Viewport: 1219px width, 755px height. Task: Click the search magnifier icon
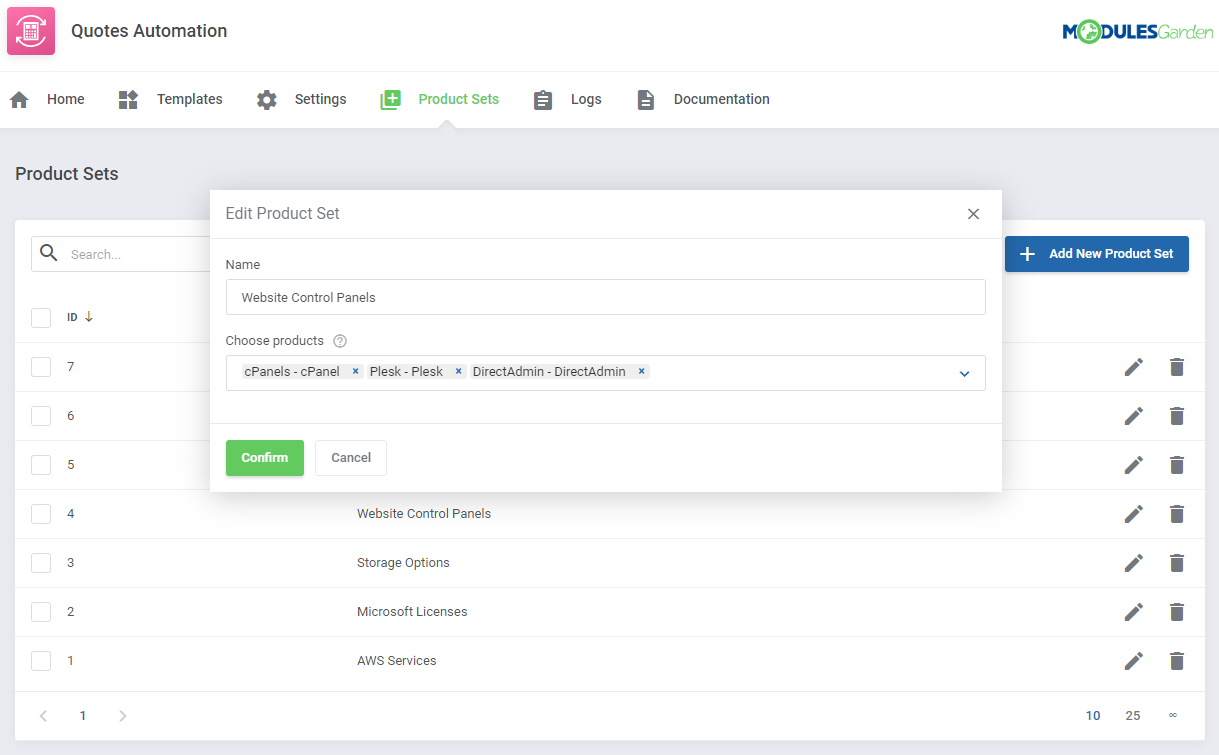coord(48,253)
